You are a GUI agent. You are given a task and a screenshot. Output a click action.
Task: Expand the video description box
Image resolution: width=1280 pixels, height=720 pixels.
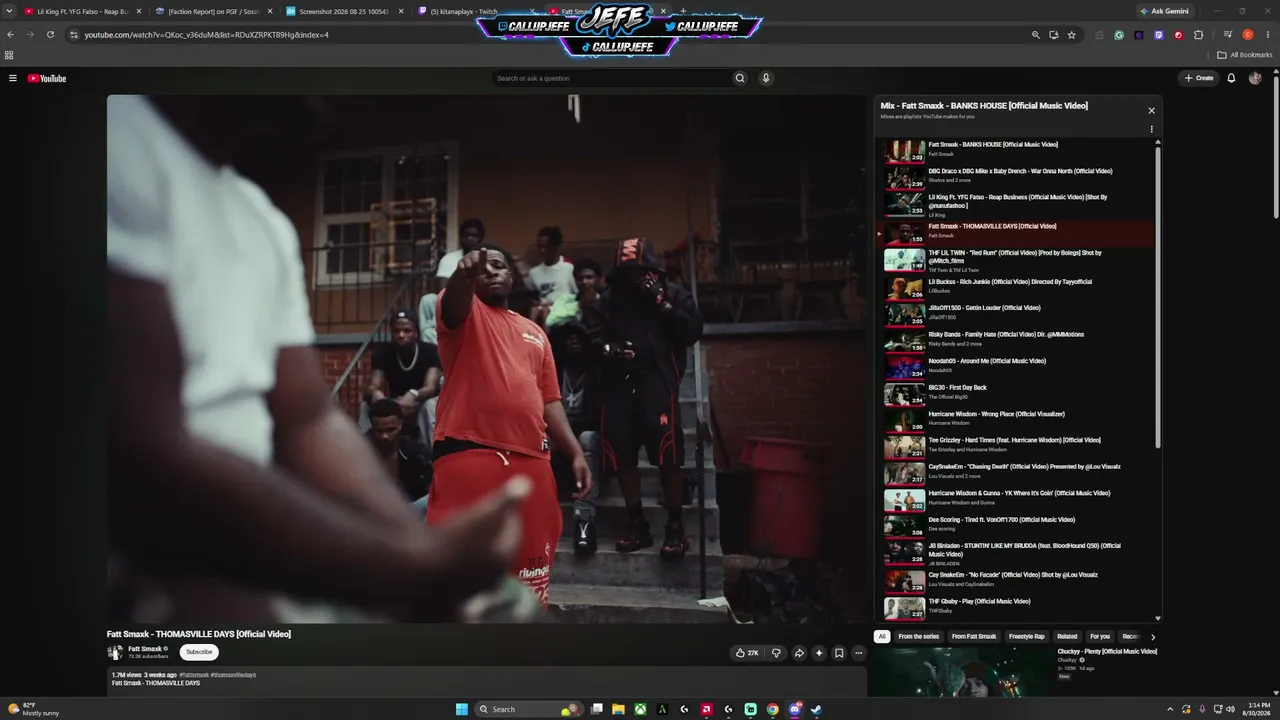tap(487, 680)
